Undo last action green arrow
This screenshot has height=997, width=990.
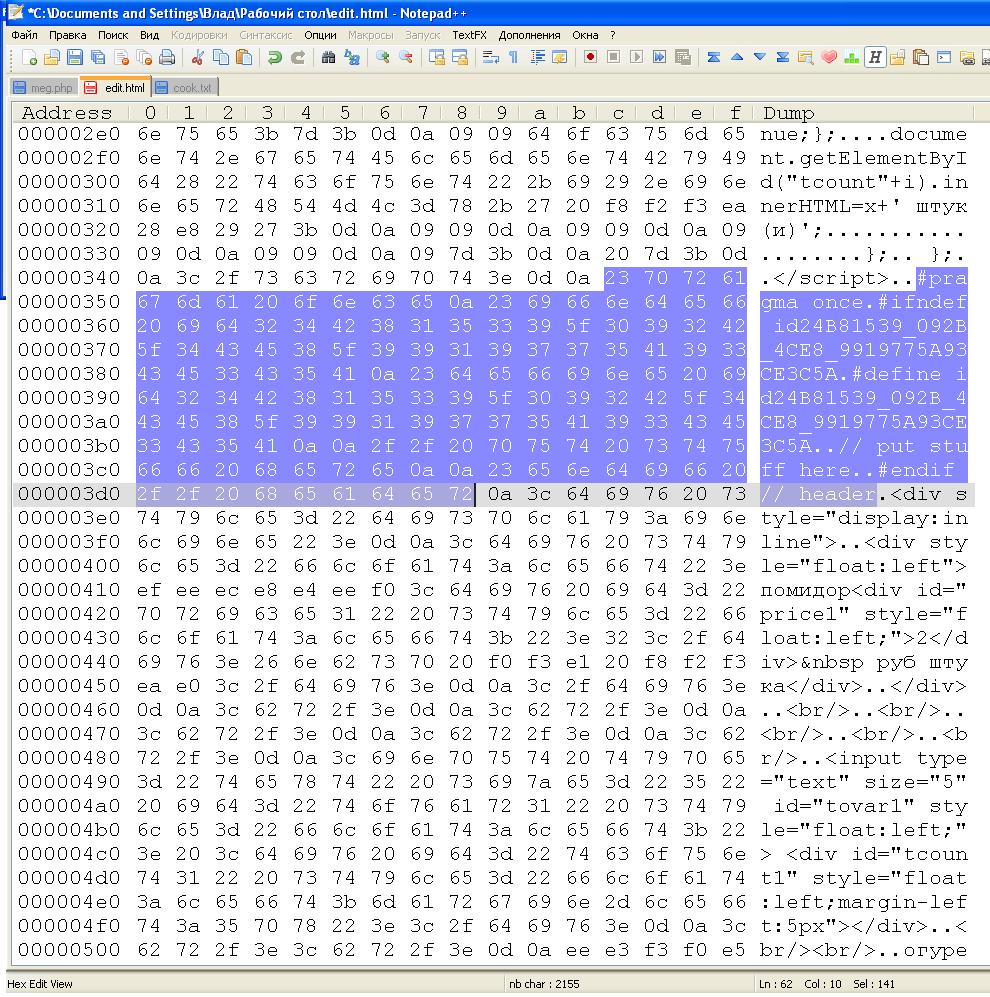click(275, 58)
